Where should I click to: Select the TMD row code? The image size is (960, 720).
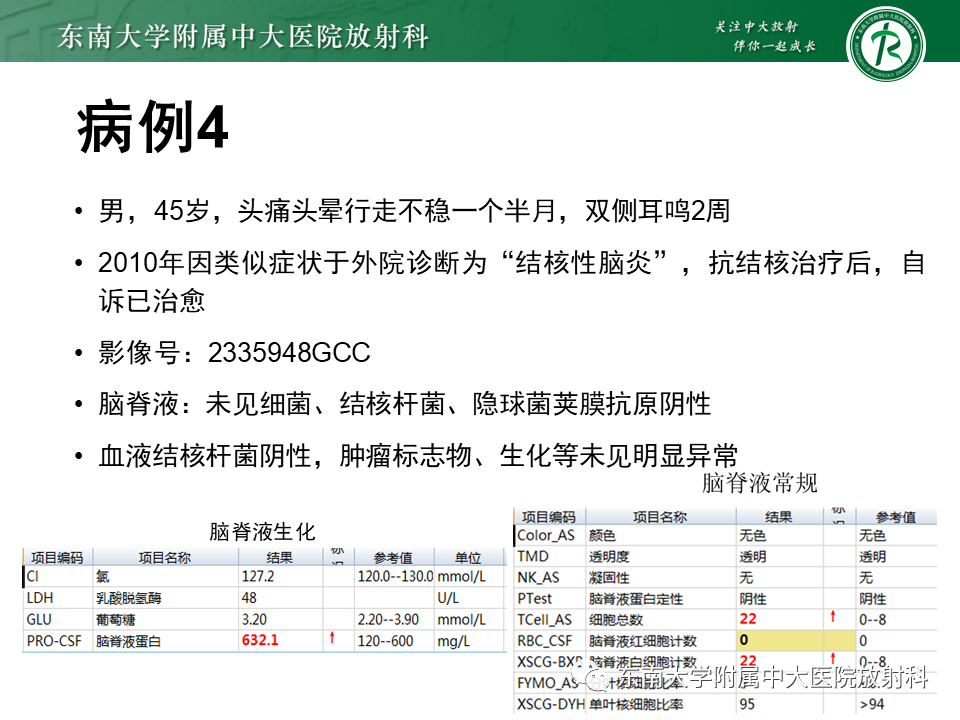533,556
